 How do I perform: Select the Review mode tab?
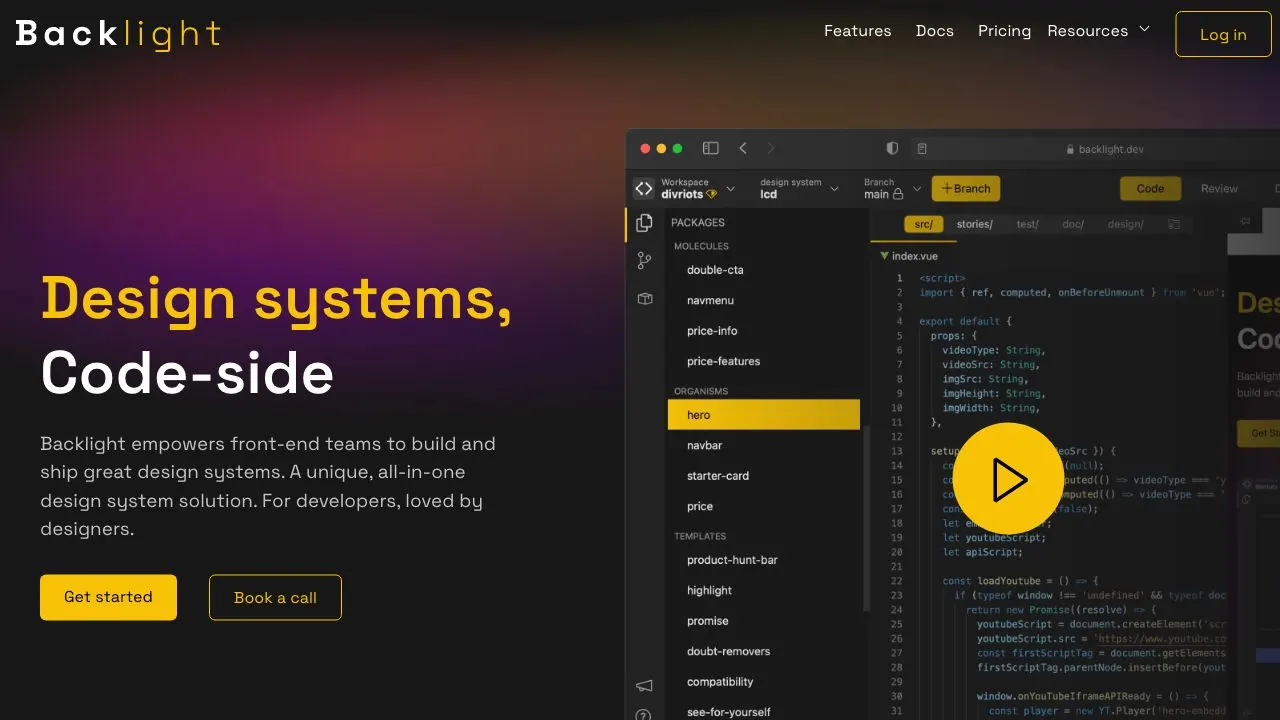(1218, 188)
